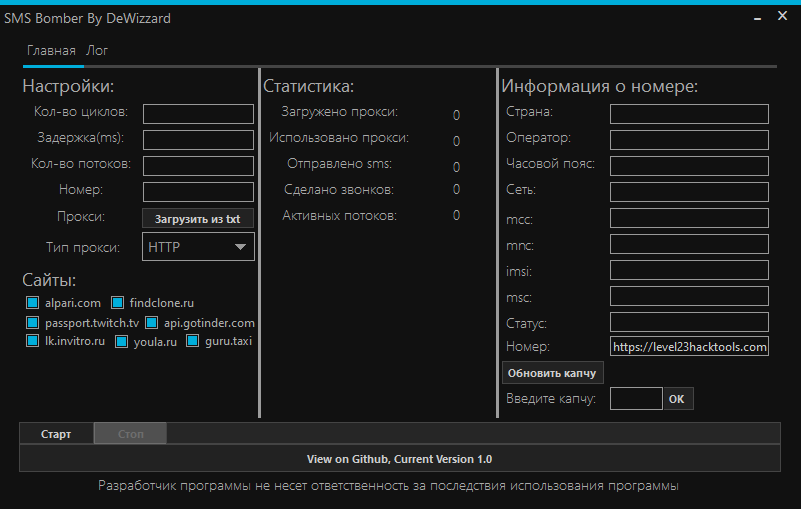Toggle the guru.taxi checkbox
Viewport: 801px width, 509px height.
(x=192, y=340)
